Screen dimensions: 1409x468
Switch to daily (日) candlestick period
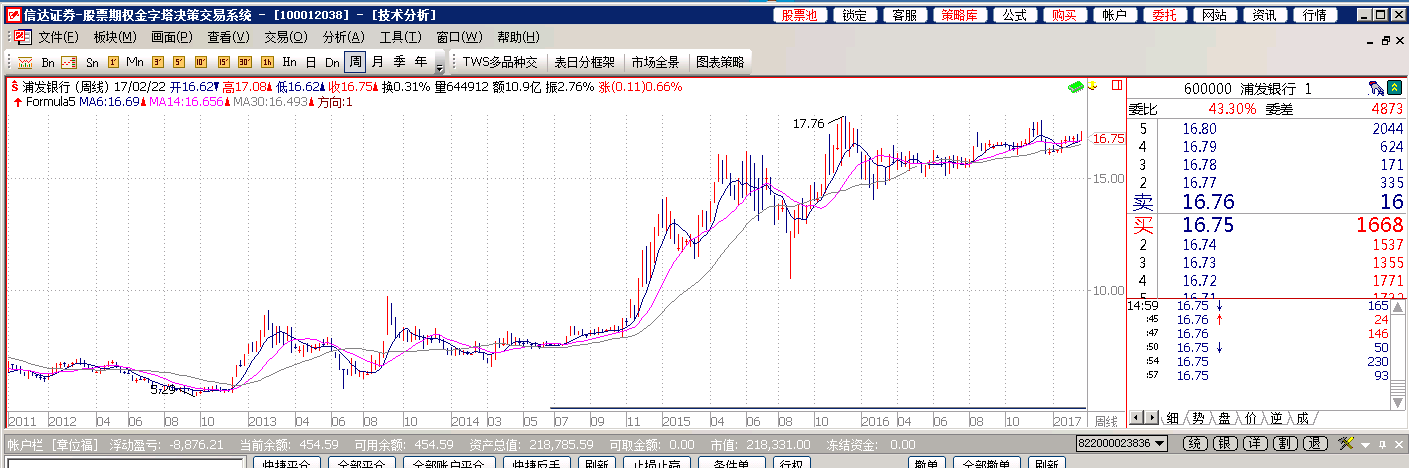(x=311, y=62)
